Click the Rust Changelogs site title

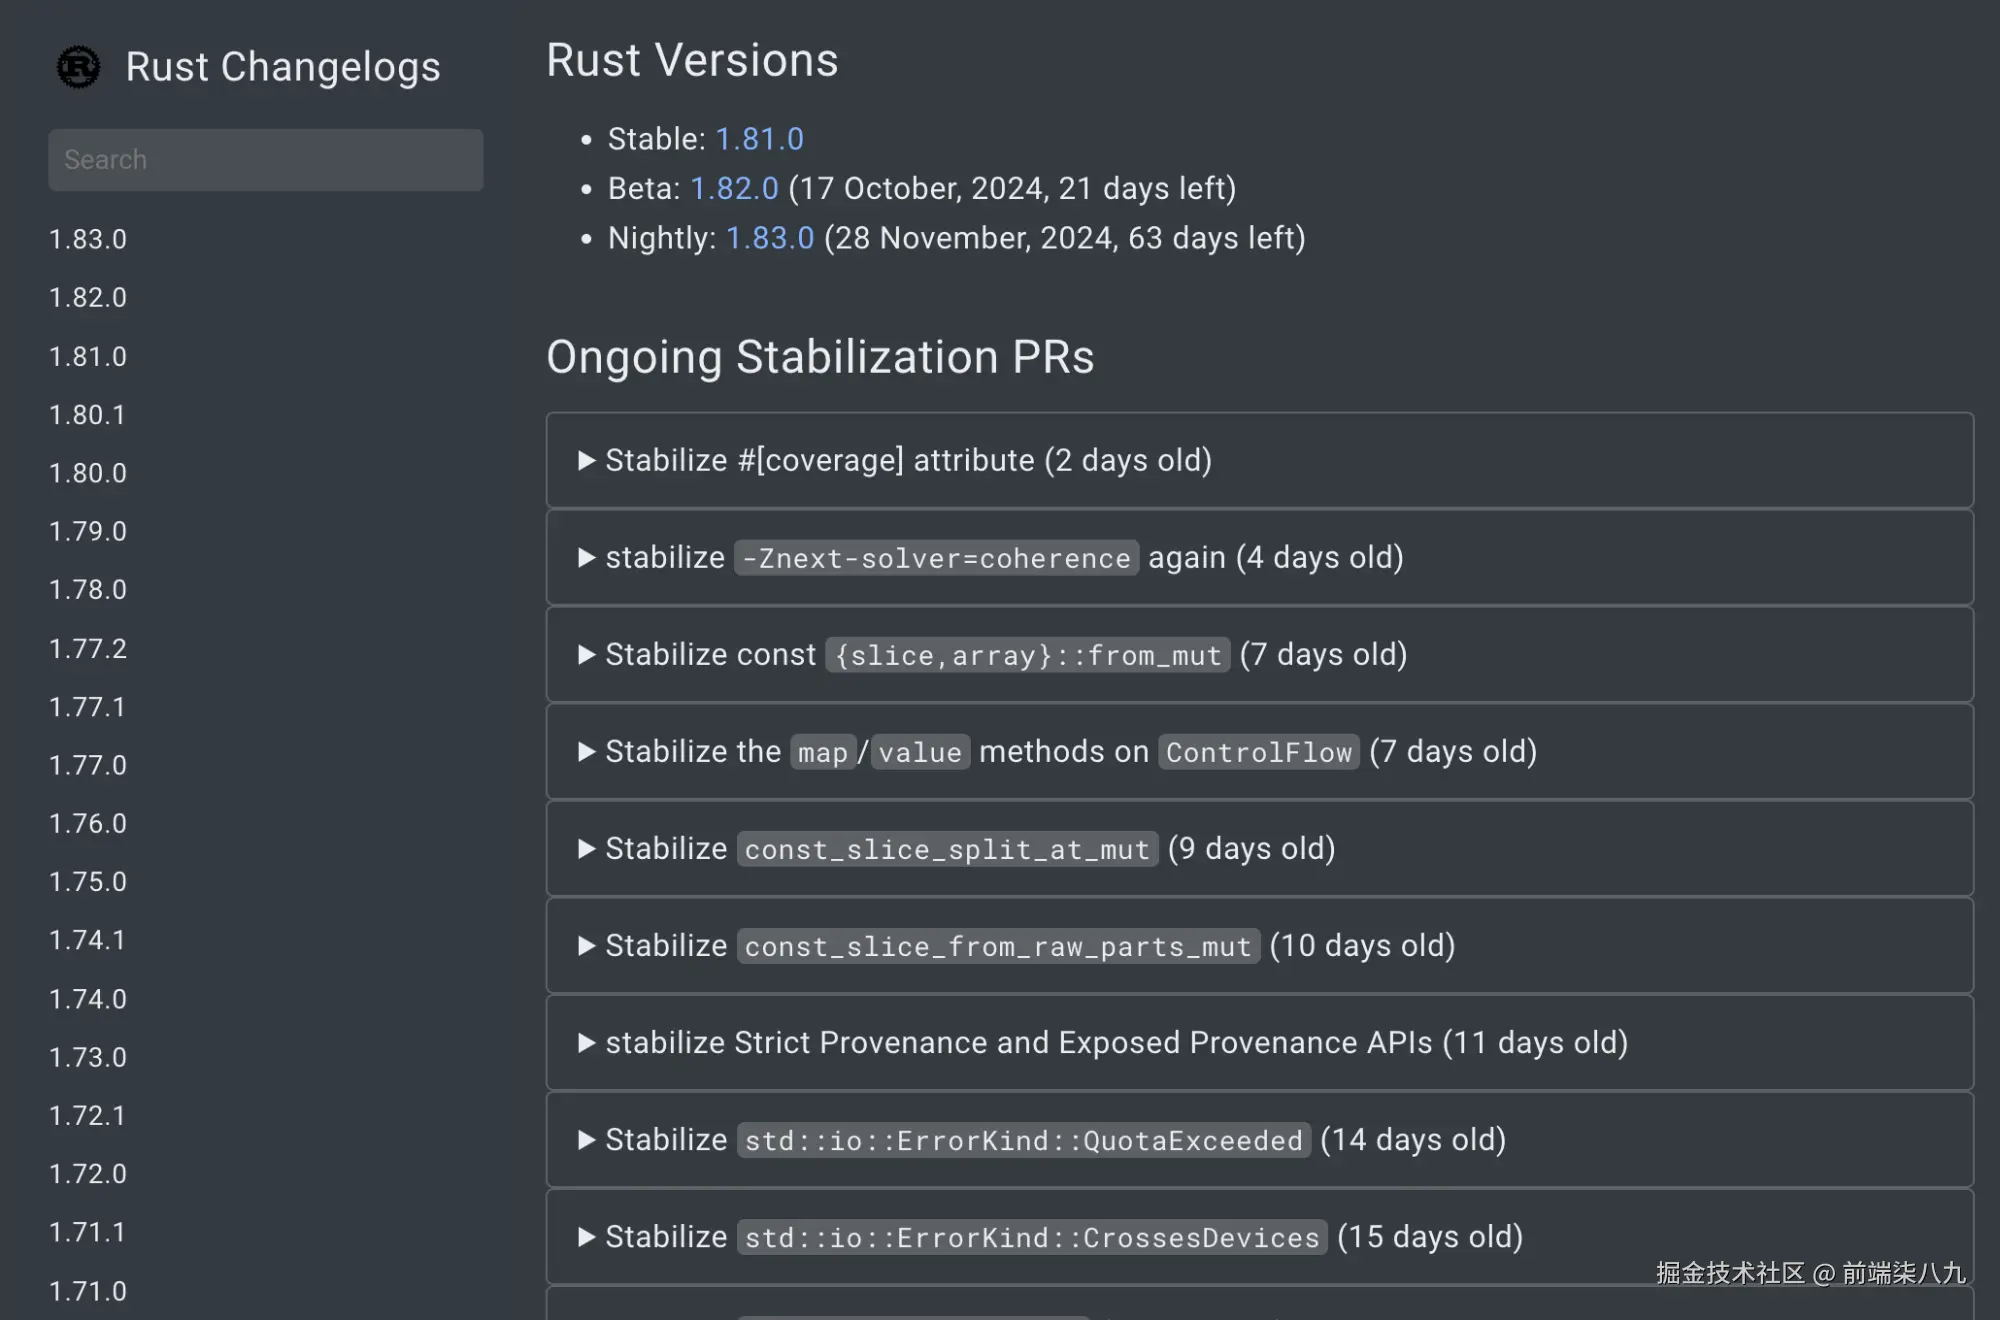pyautogui.click(x=282, y=67)
